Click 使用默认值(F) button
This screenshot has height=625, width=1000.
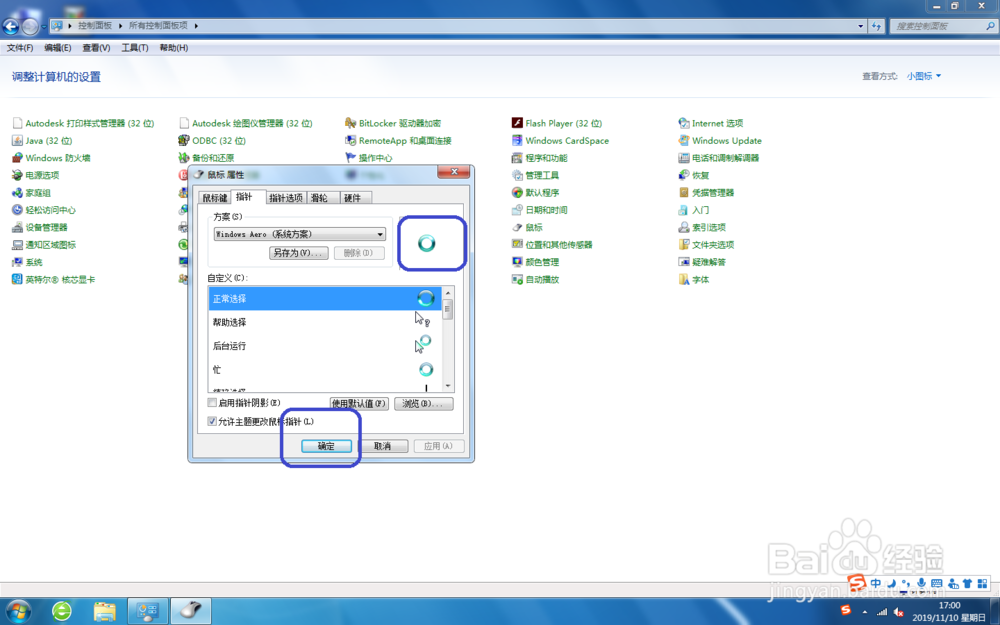point(359,403)
